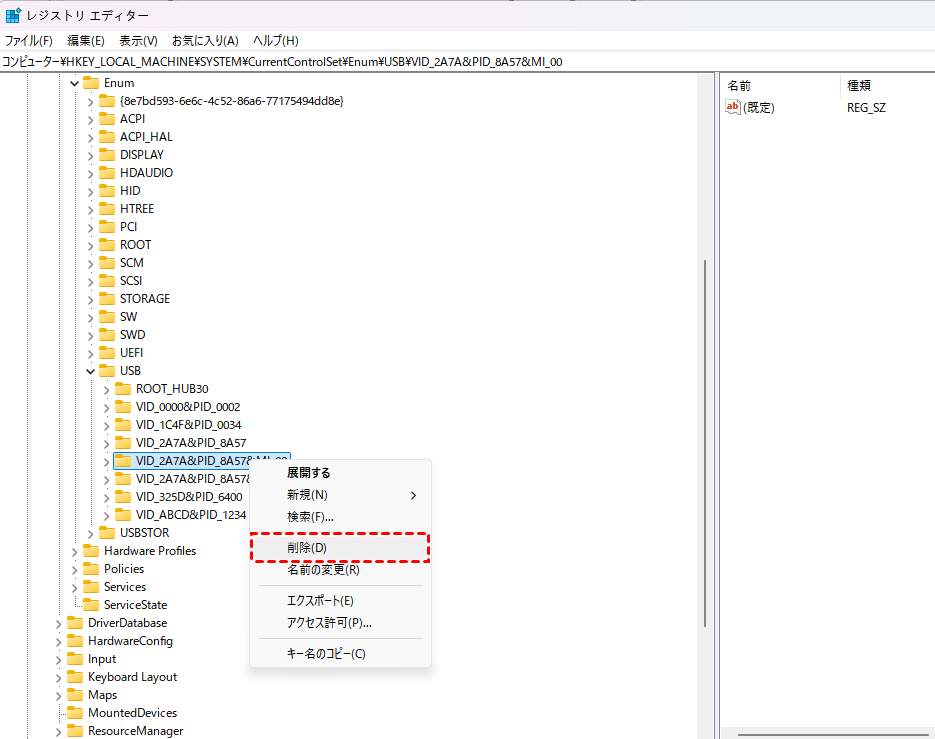
Task: Choose 削除(D) from the context menu
Action: pyautogui.click(x=307, y=548)
